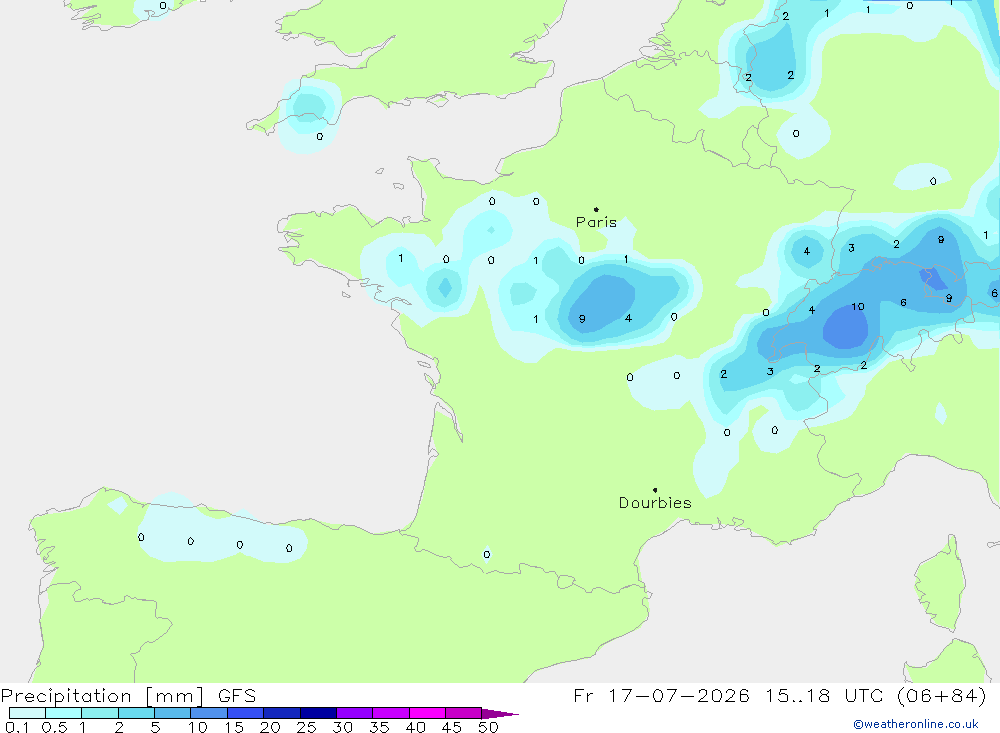Image resolution: width=1000 pixels, height=733 pixels.
Task: Click the purple arrow tip above 50 mm
Action: tap(499, 714)
